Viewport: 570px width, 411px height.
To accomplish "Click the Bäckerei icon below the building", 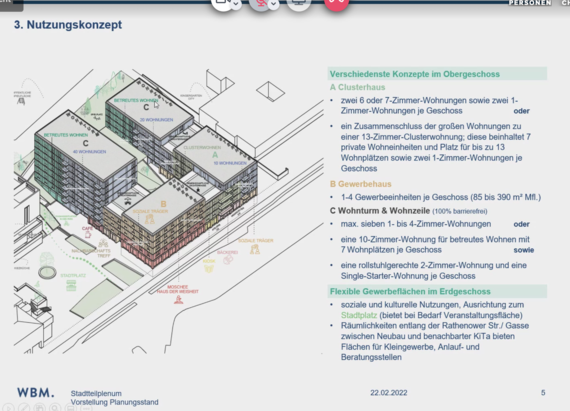I will (228, 259).
